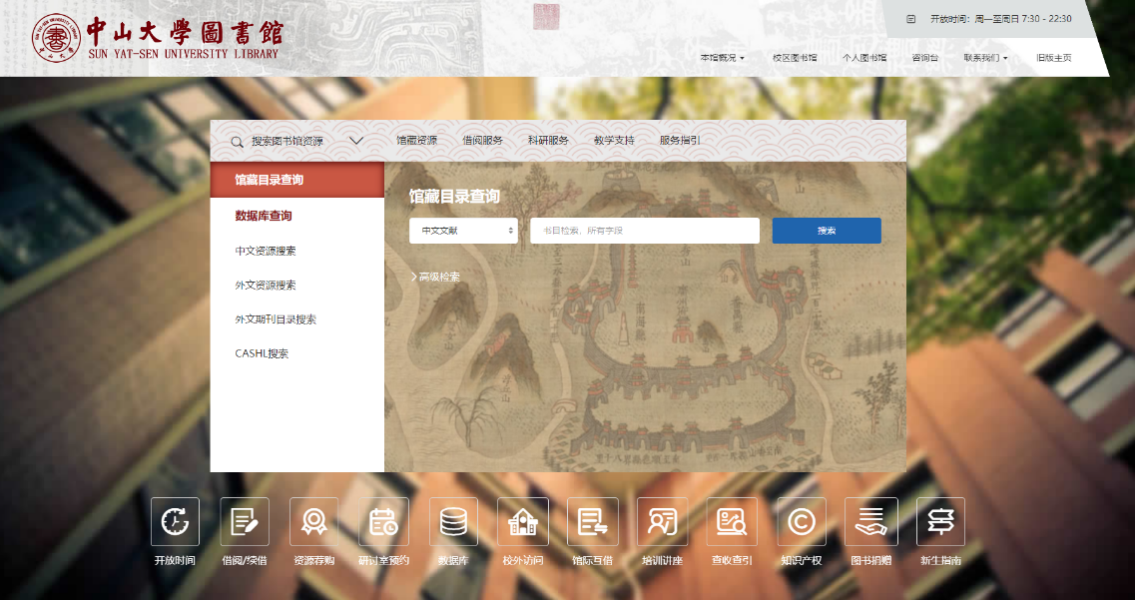Expand the 联系我们 dropdown menu

point(985,58)
